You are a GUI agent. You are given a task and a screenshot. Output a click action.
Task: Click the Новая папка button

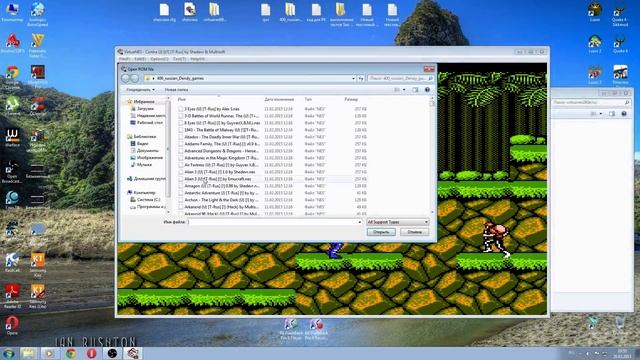[176, 90]
